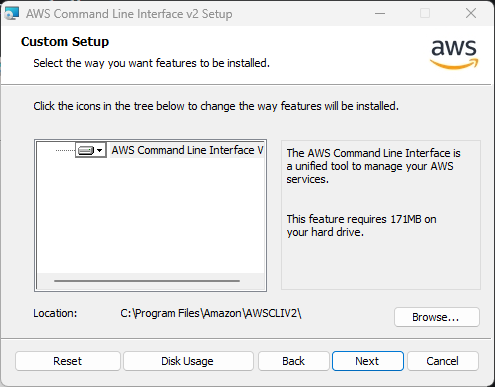The width and height of the screenshot is (495, 387).
Task: Click the window title 'AWS Command Line Interface v2 Setup'
Action: 129,14
